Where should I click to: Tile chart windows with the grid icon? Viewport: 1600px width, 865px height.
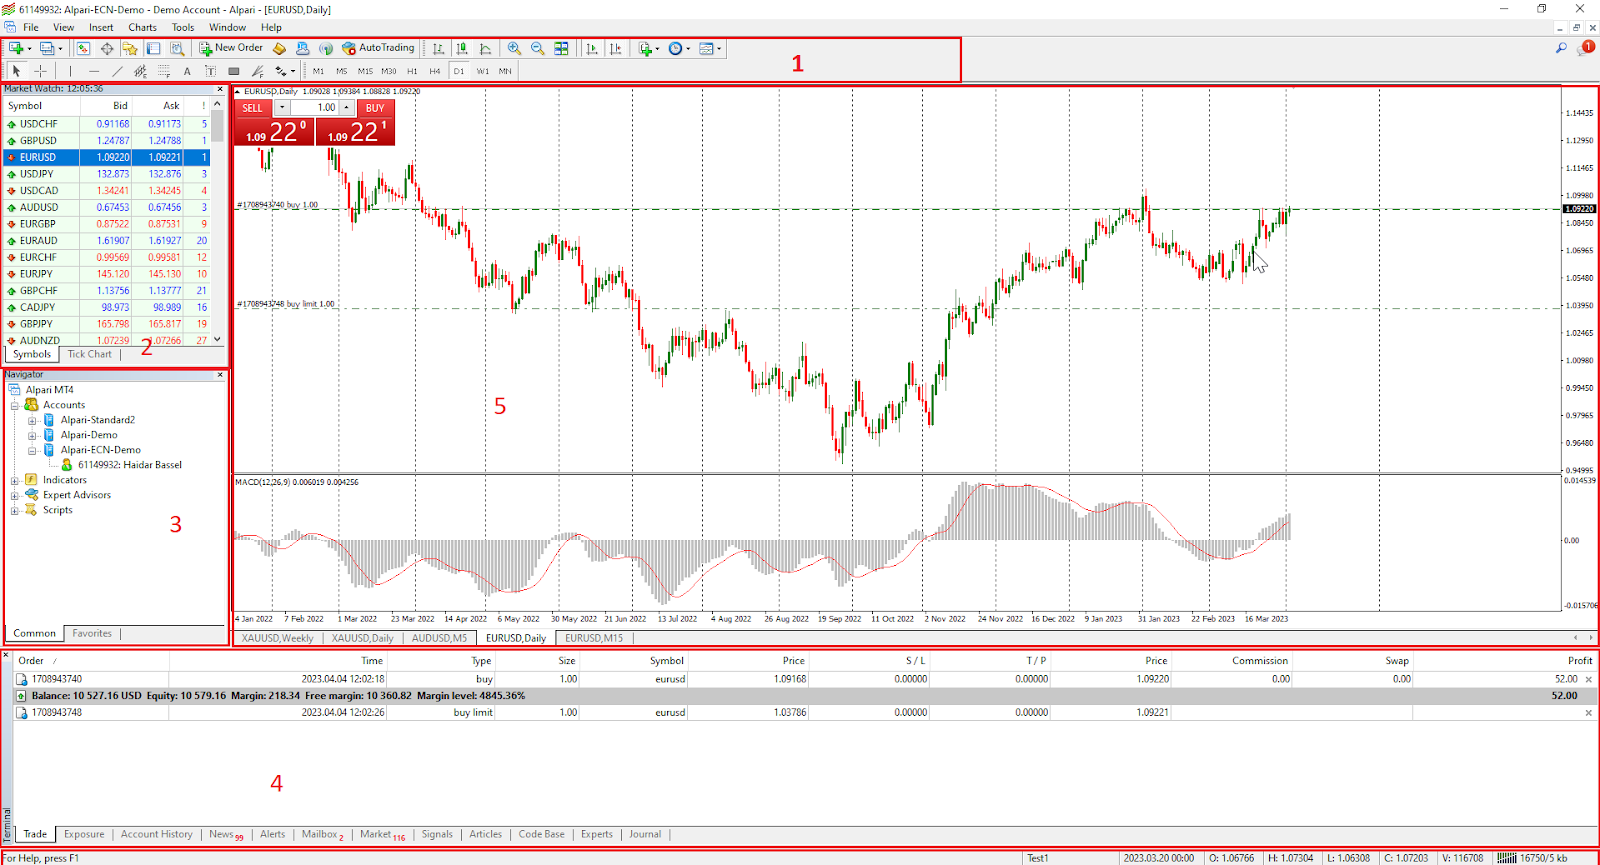click(x=561, y=48)
